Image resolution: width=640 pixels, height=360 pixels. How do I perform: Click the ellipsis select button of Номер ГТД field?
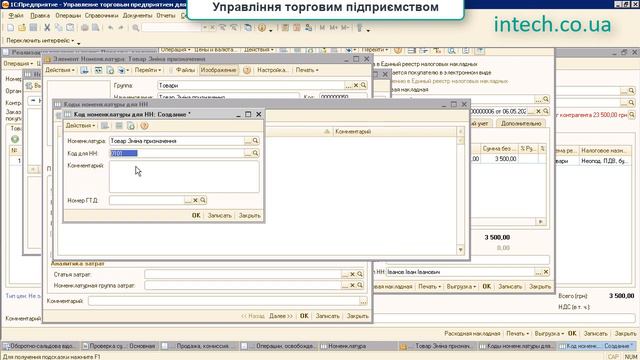pos(188,200)
